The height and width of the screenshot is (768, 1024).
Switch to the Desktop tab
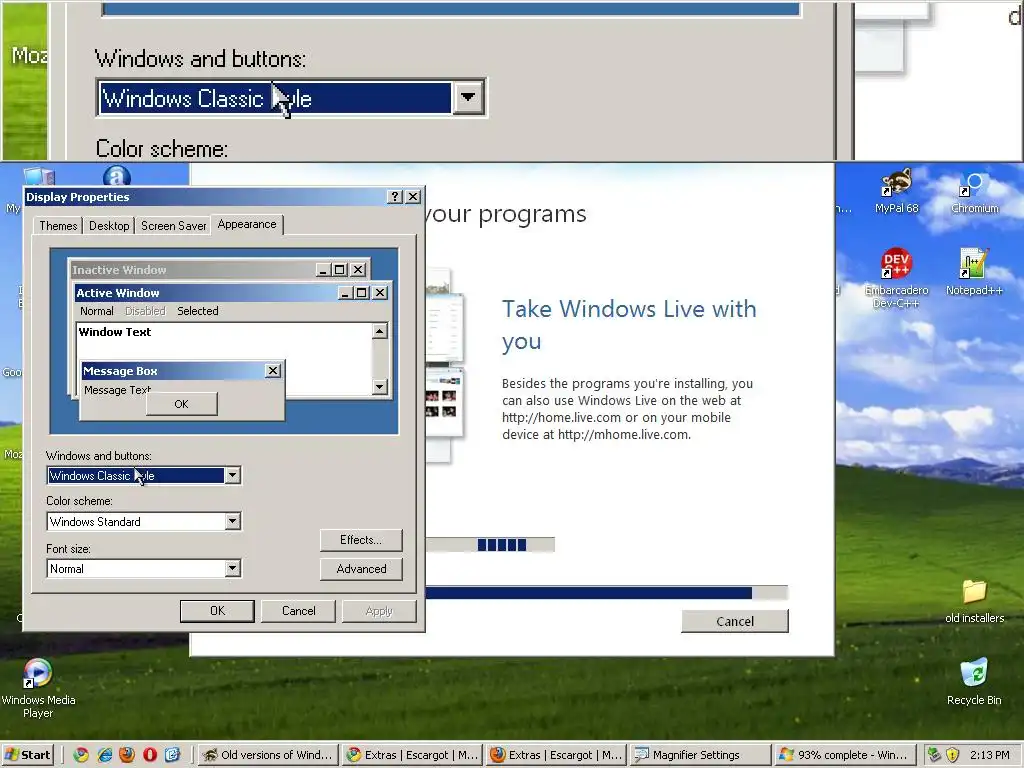pos(109,226)
